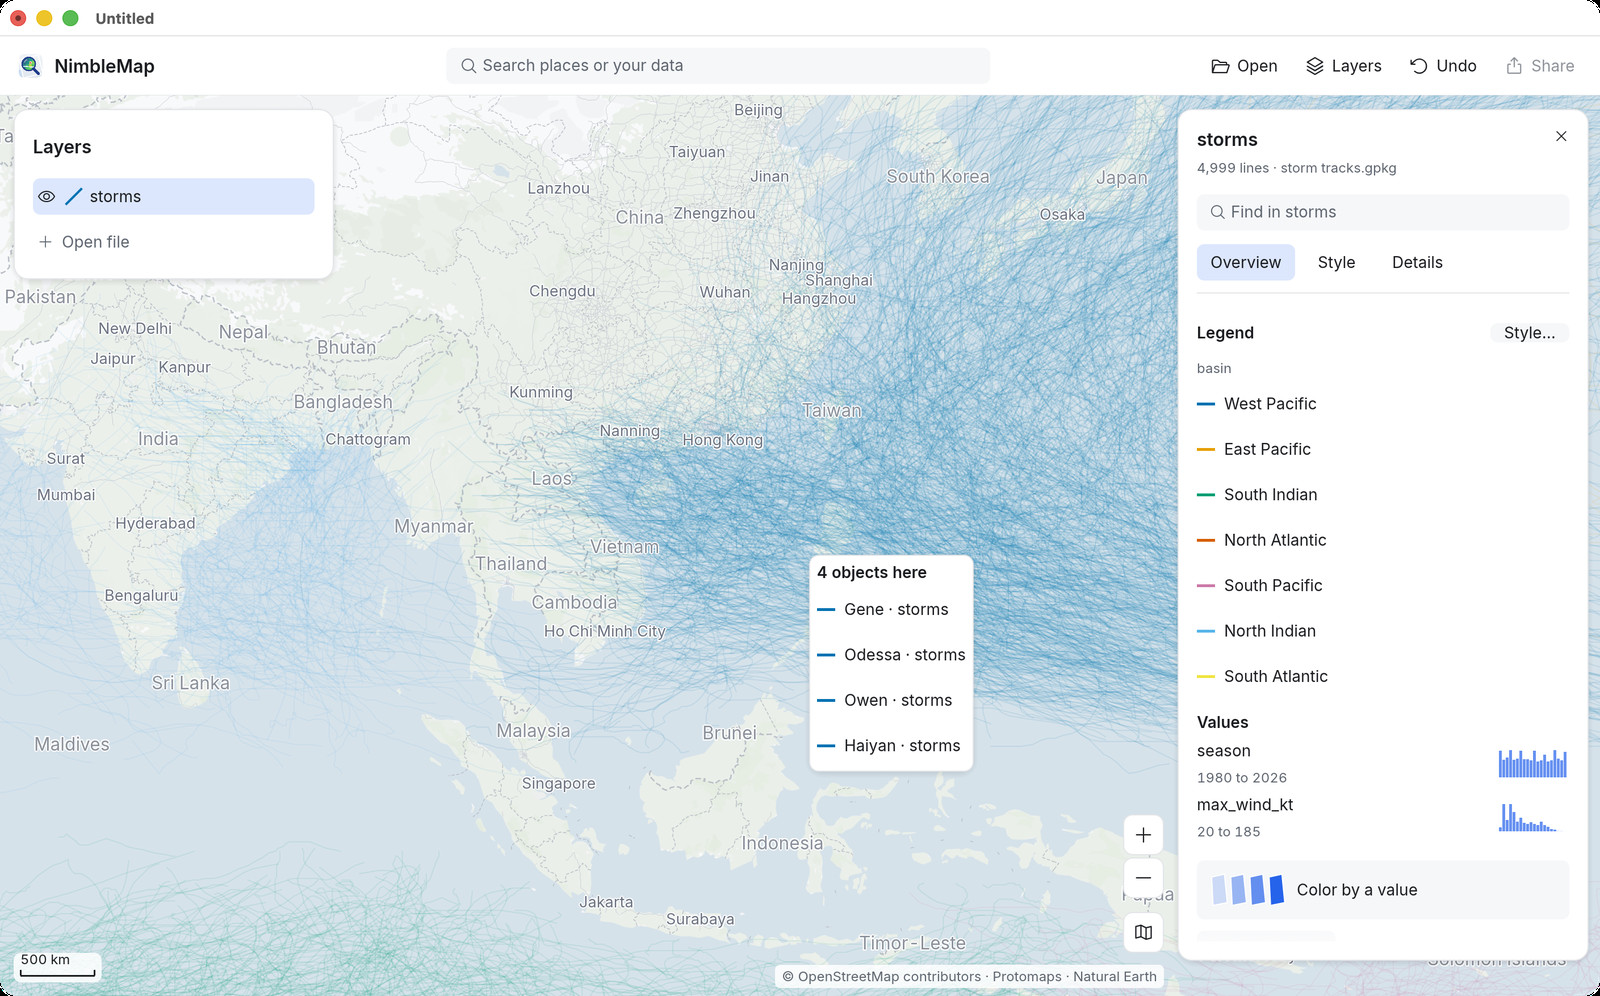Screen dimensions: 1600x996
Task: Switch to the Style tab
Action: pyautogui.click(x=1336, y=262)
